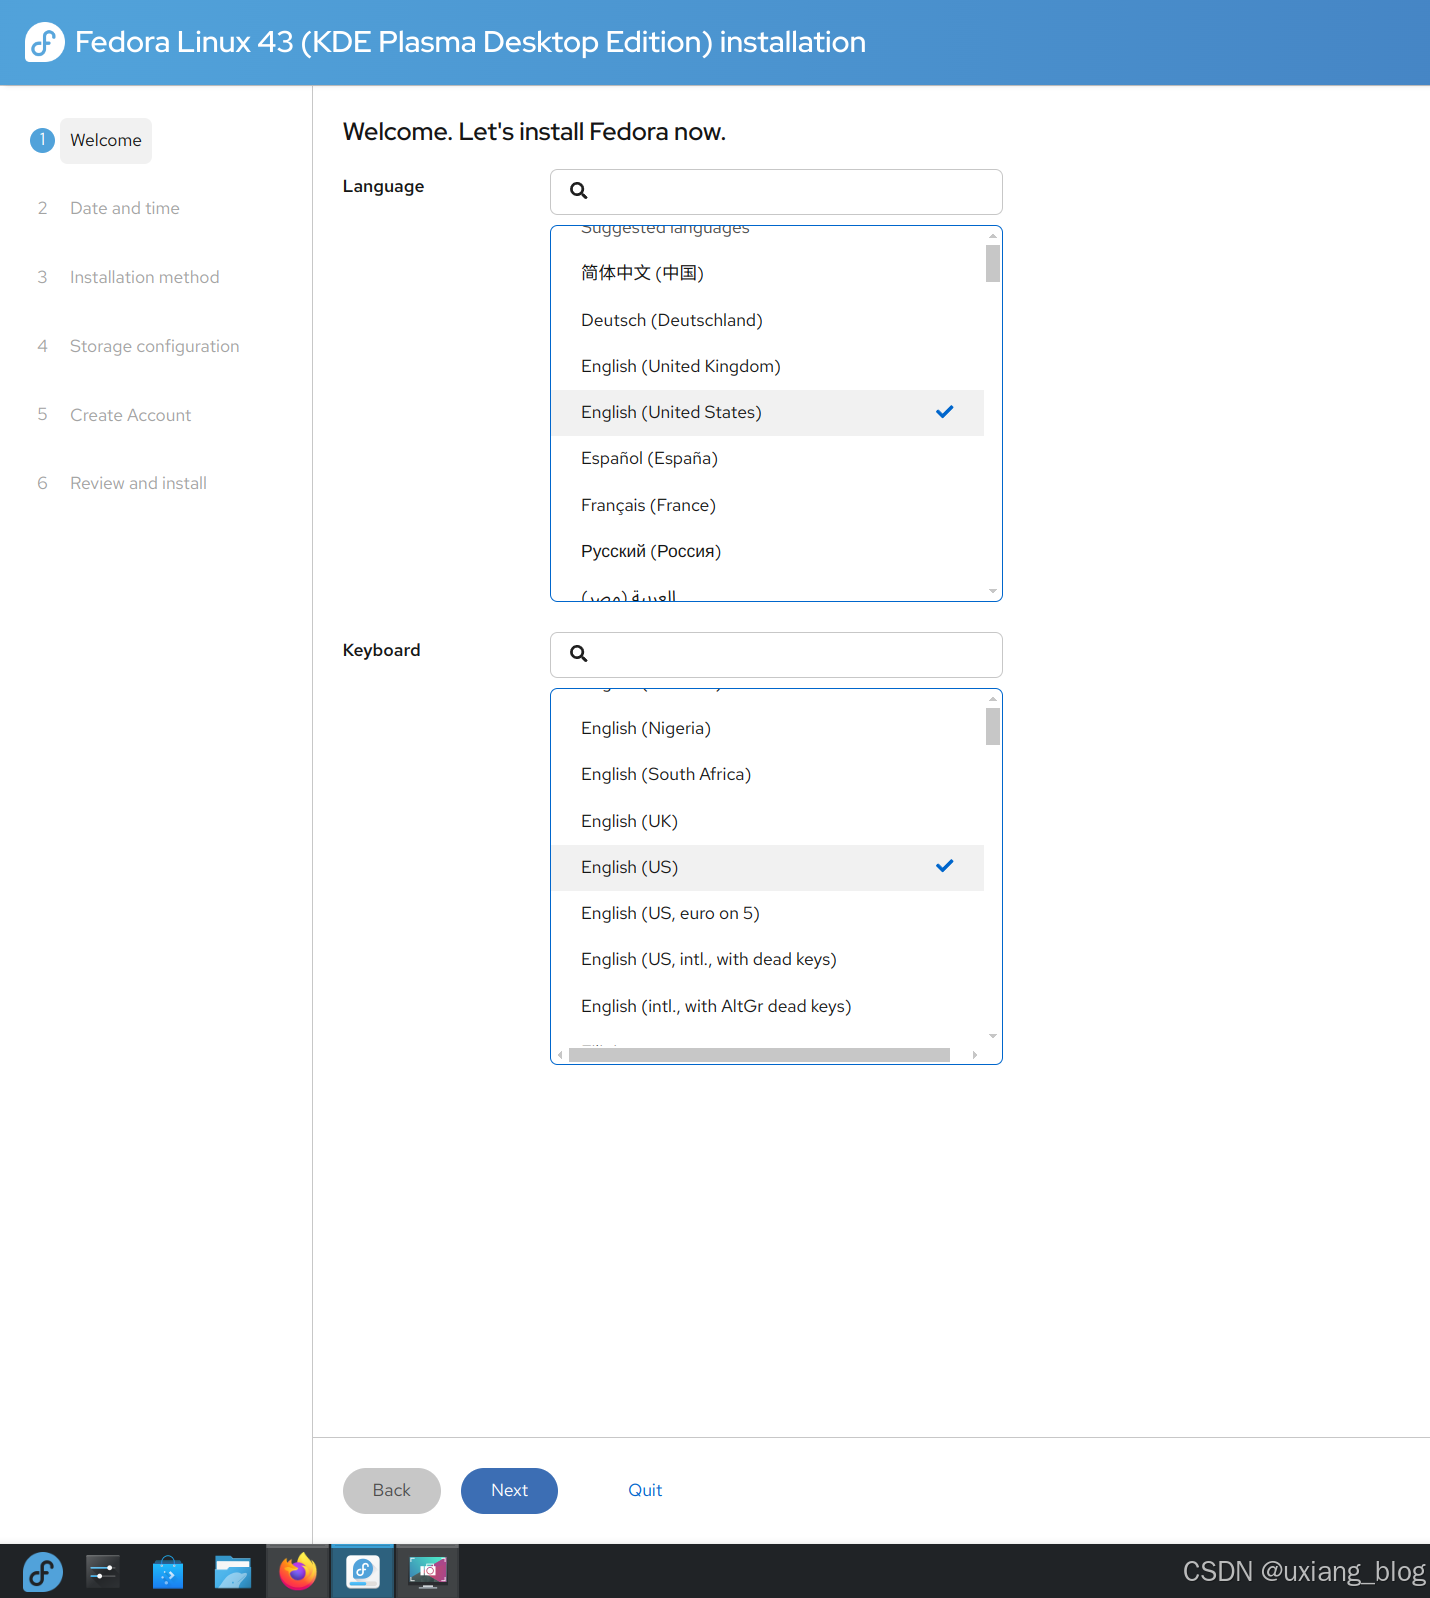Viewport: 1430px width, 1598px height.
Task: Open the Fedora start menu in the taskbar
Action: click(43, 1571)
